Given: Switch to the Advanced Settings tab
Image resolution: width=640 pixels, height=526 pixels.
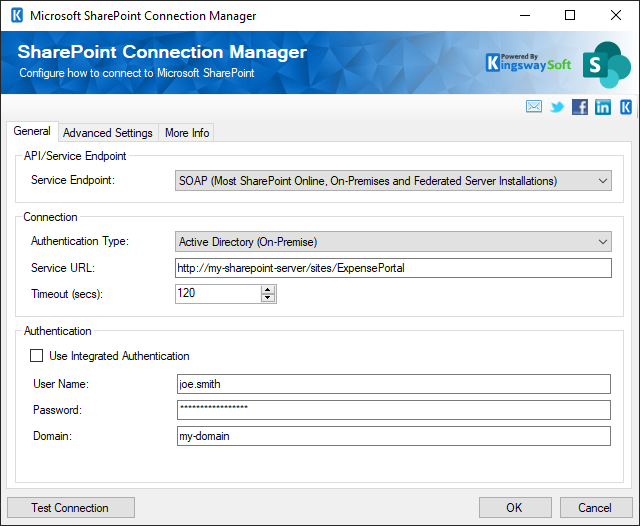Looking at the screenshot, I should 108,133.
